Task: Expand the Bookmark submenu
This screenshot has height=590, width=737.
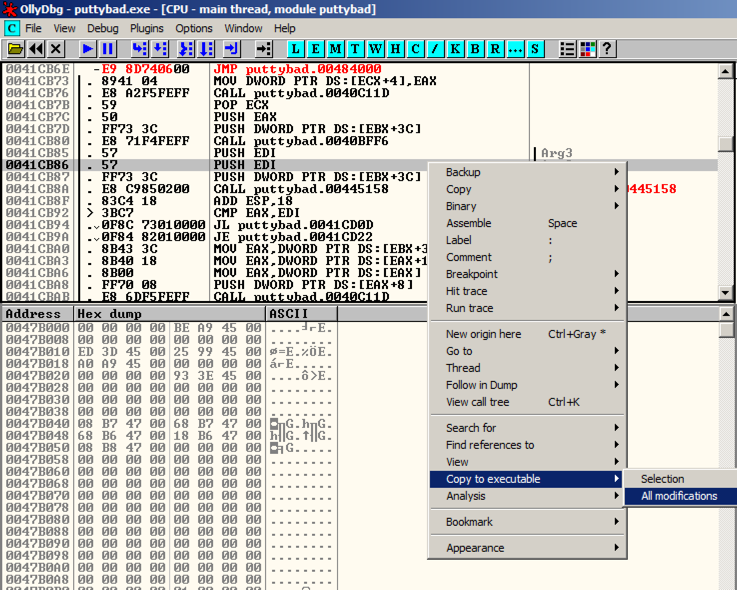Action: point(528,522)
